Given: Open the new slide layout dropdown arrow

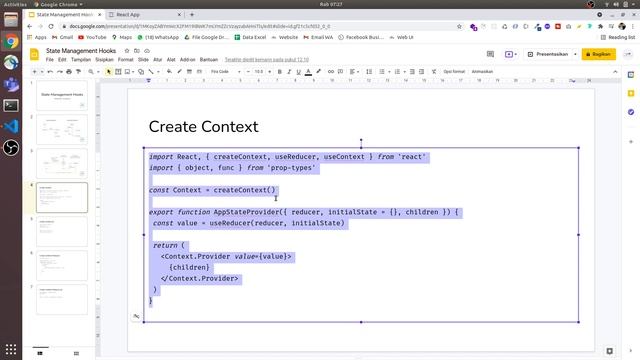Looking at the screenshot, I should [42, 72].
